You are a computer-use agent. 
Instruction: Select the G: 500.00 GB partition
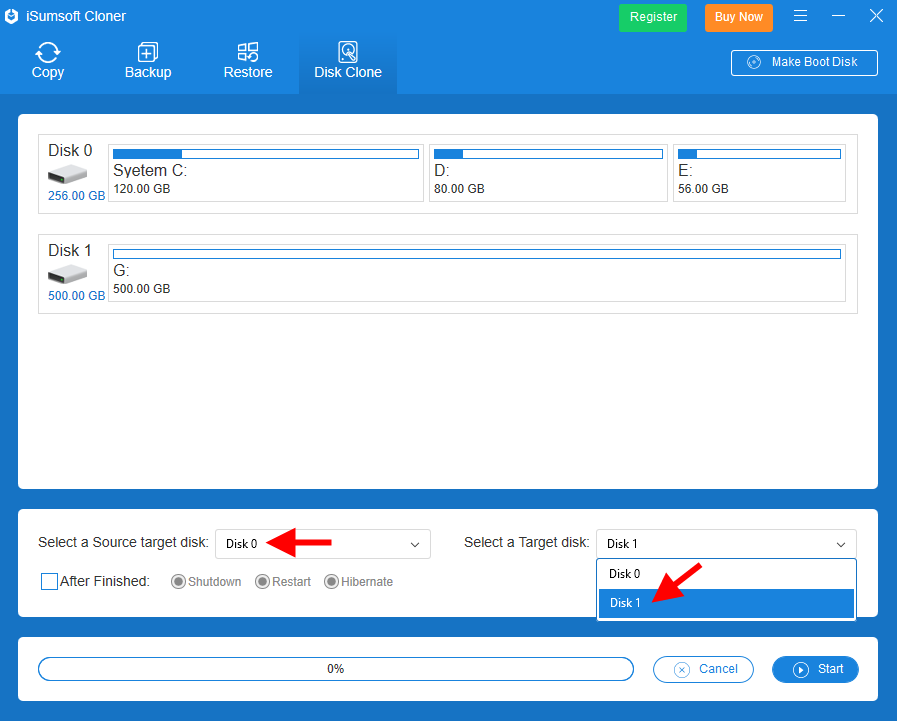(x=477, y=273)
